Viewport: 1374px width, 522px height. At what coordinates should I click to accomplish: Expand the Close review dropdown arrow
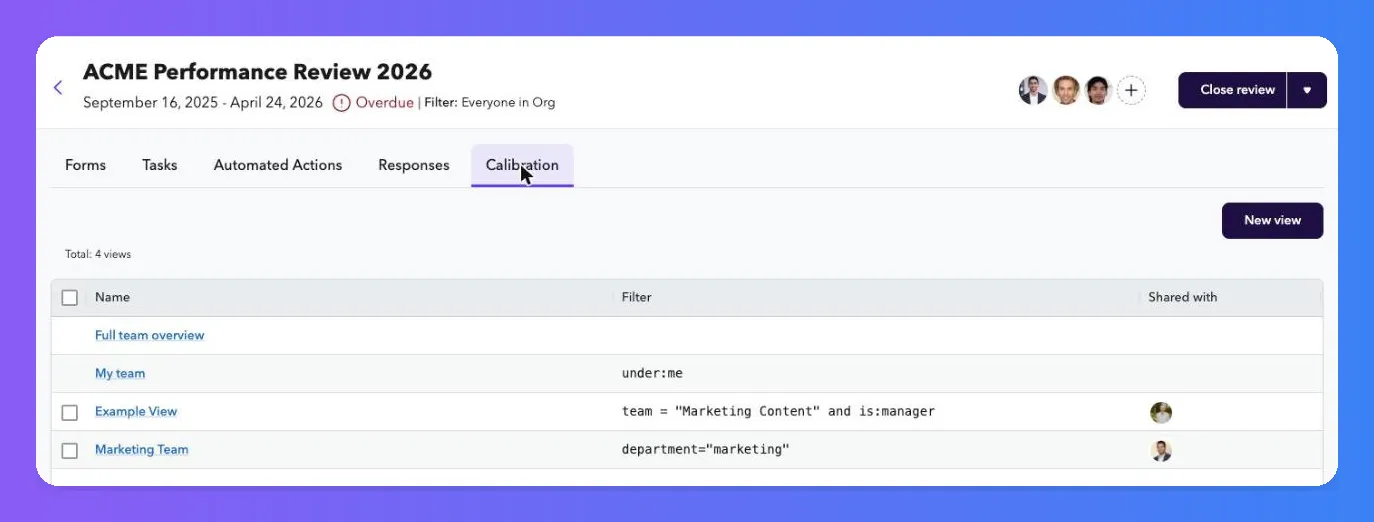click(1307, 90)
